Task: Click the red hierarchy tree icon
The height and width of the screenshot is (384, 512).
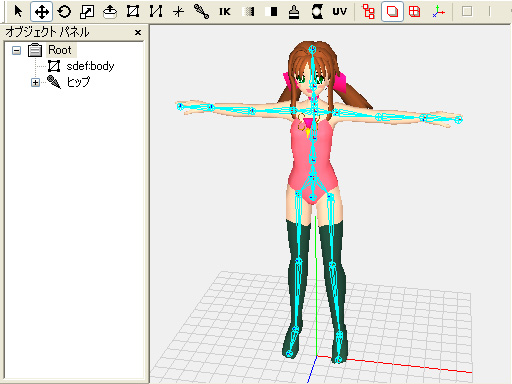Action: (369, 12)
